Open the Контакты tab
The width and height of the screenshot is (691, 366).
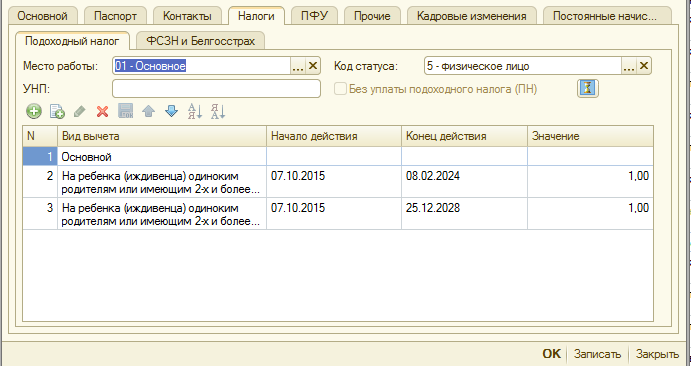tap(187, 16)
